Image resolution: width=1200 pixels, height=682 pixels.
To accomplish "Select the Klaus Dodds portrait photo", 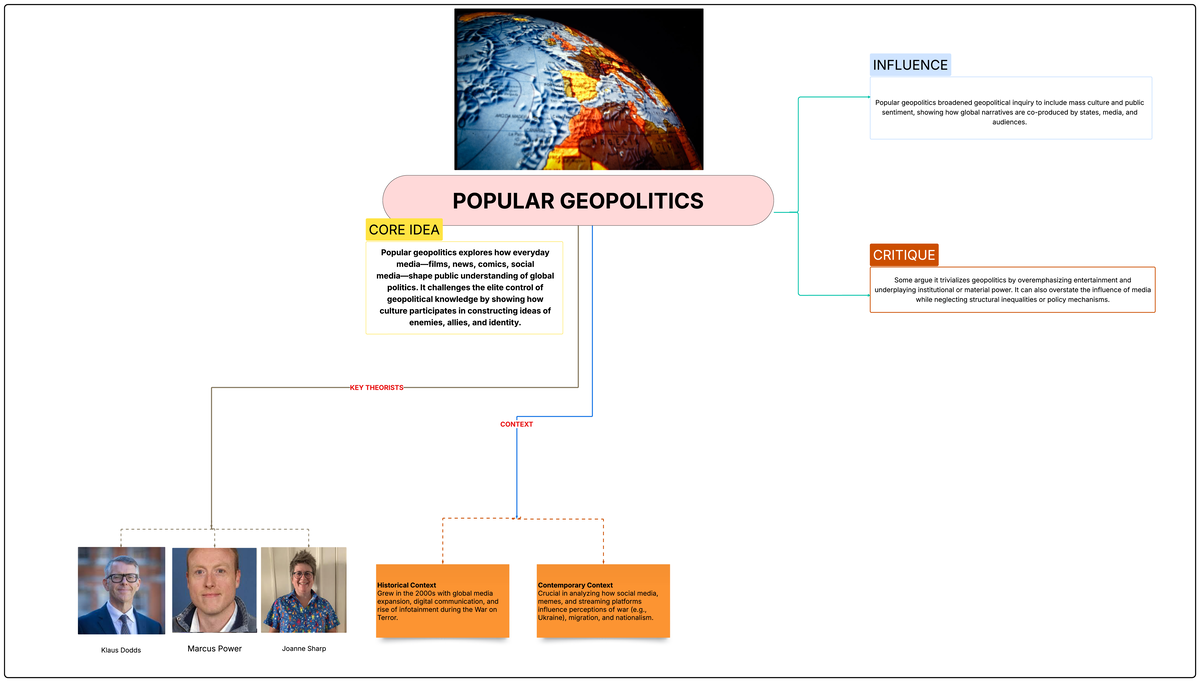I will tap(121, 590).
